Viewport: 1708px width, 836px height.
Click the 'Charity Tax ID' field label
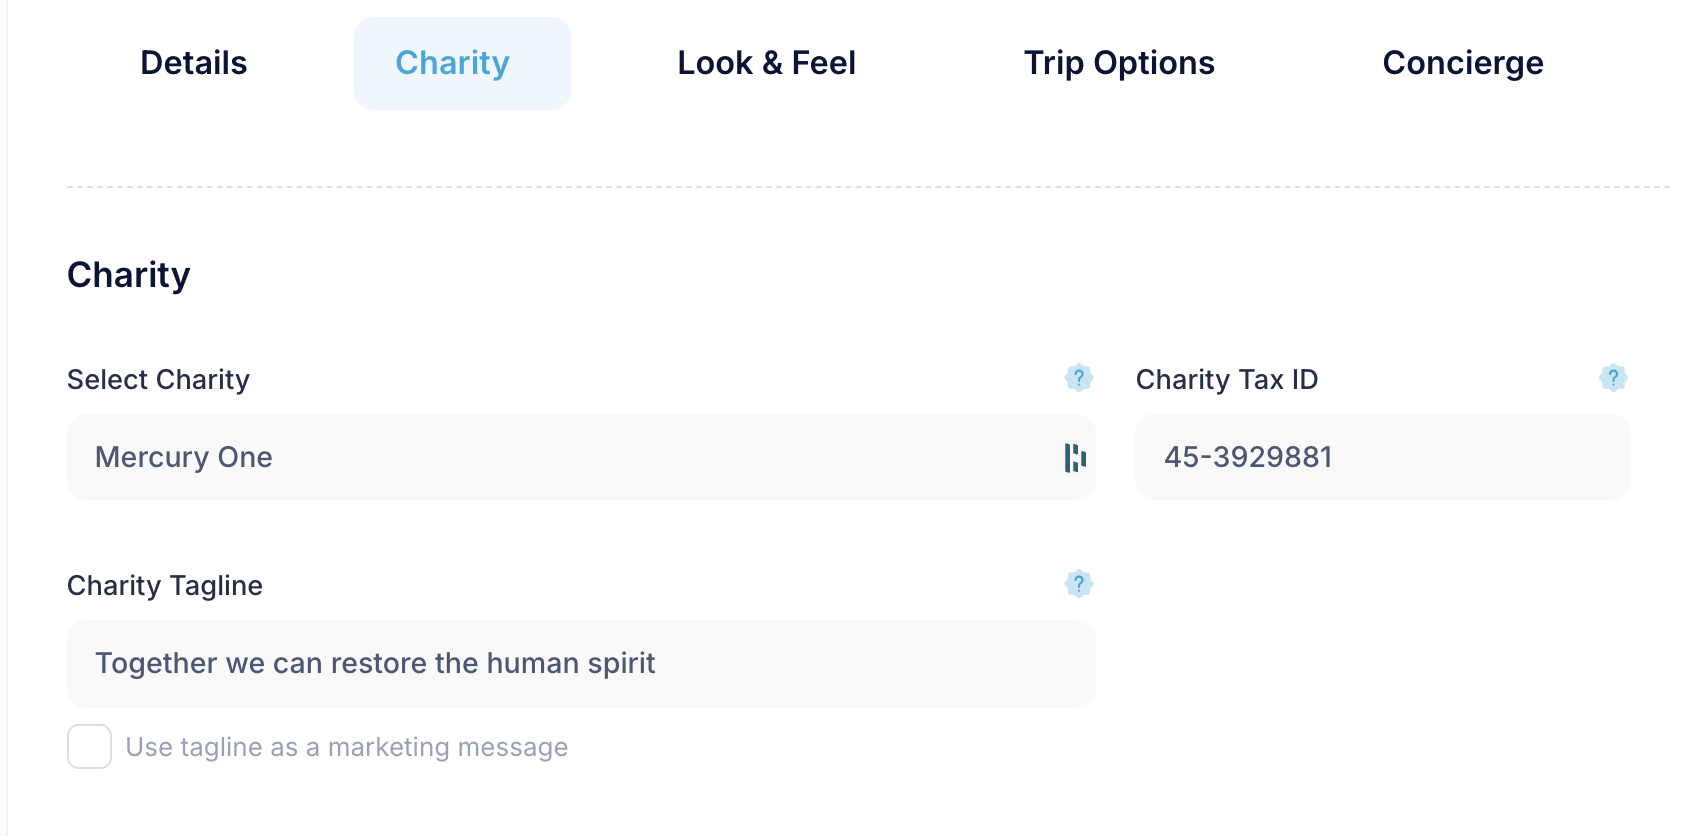(x=1227, y=380)
